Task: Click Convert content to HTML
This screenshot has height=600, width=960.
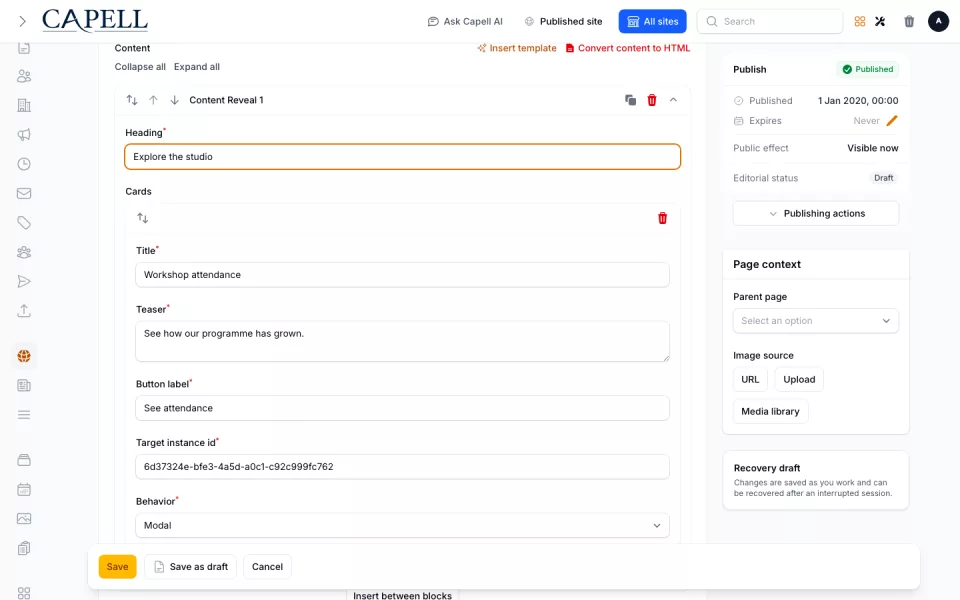Action: pos(628,48)
